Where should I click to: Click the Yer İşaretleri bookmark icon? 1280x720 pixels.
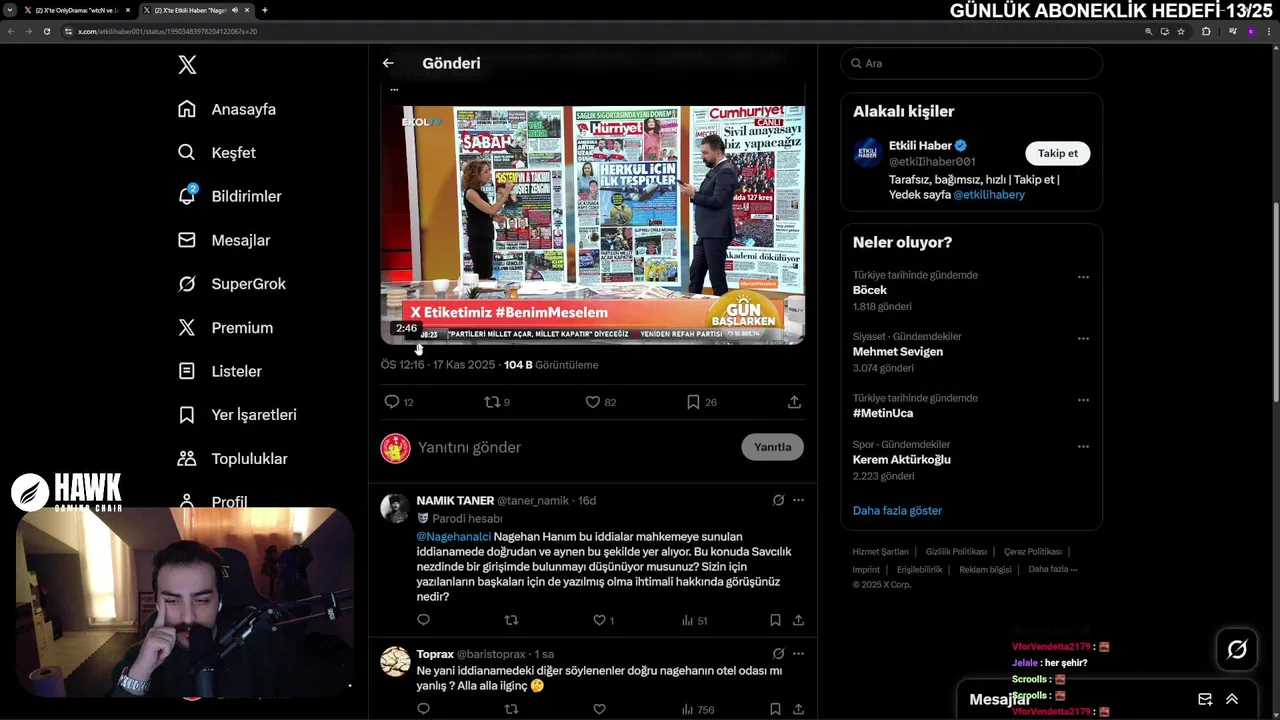(x=187, y=414)
